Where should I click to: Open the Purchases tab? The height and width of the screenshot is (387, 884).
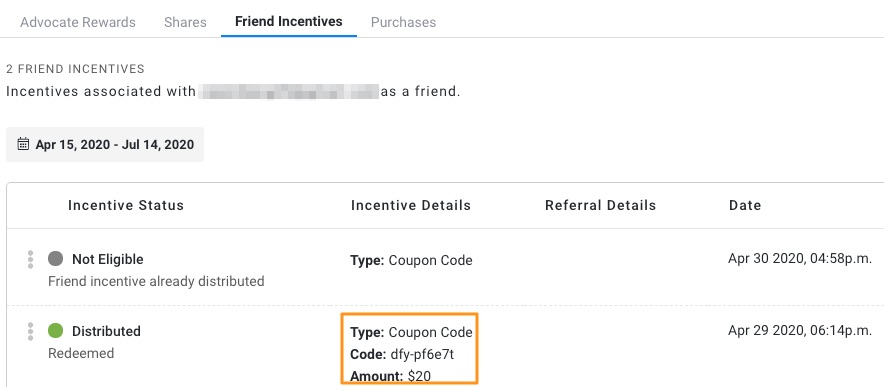403,22
